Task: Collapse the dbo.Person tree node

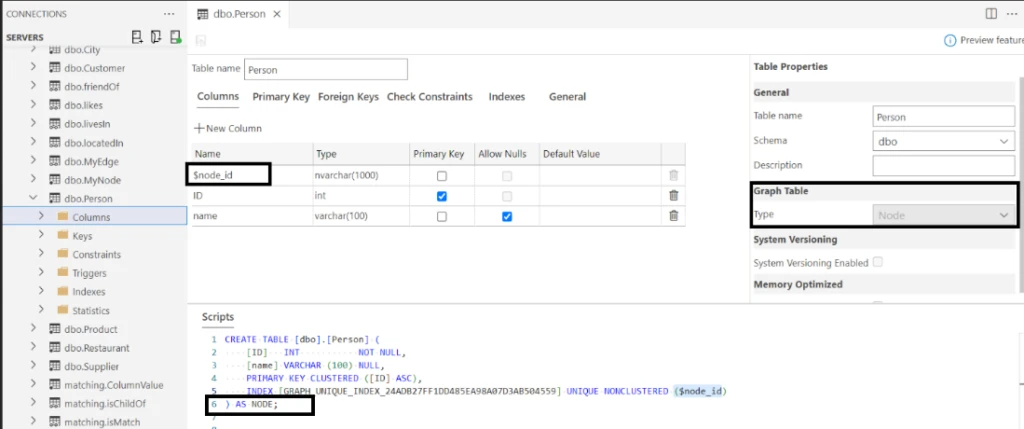Action: pyautogui.click(x=33, y=198)
